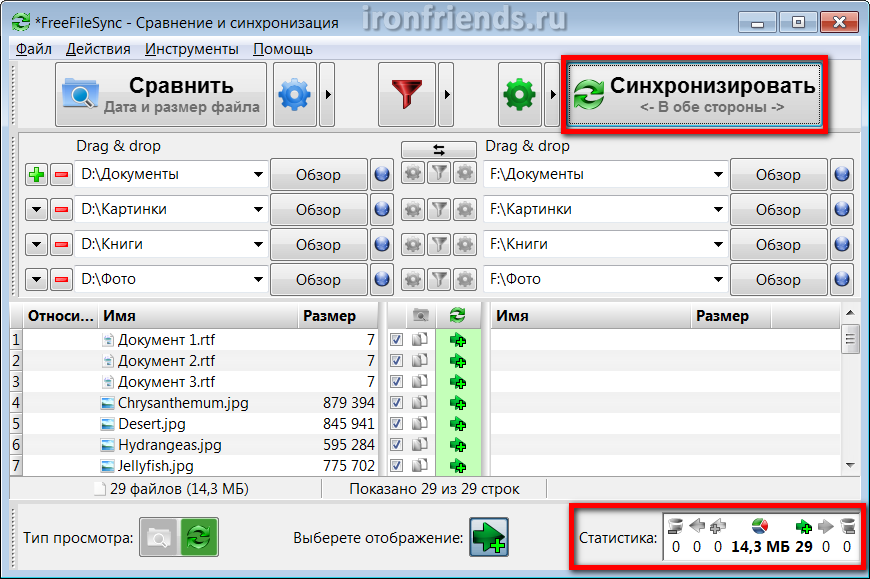Click the green plus add folder pair icon

click(36, 175)
